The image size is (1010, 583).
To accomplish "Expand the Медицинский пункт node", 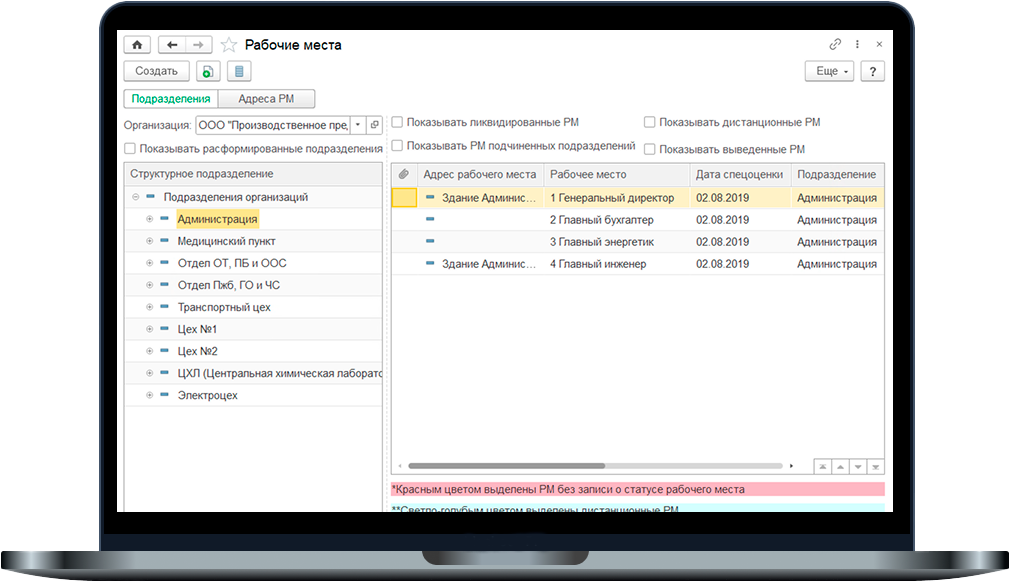I will point(149,241).
